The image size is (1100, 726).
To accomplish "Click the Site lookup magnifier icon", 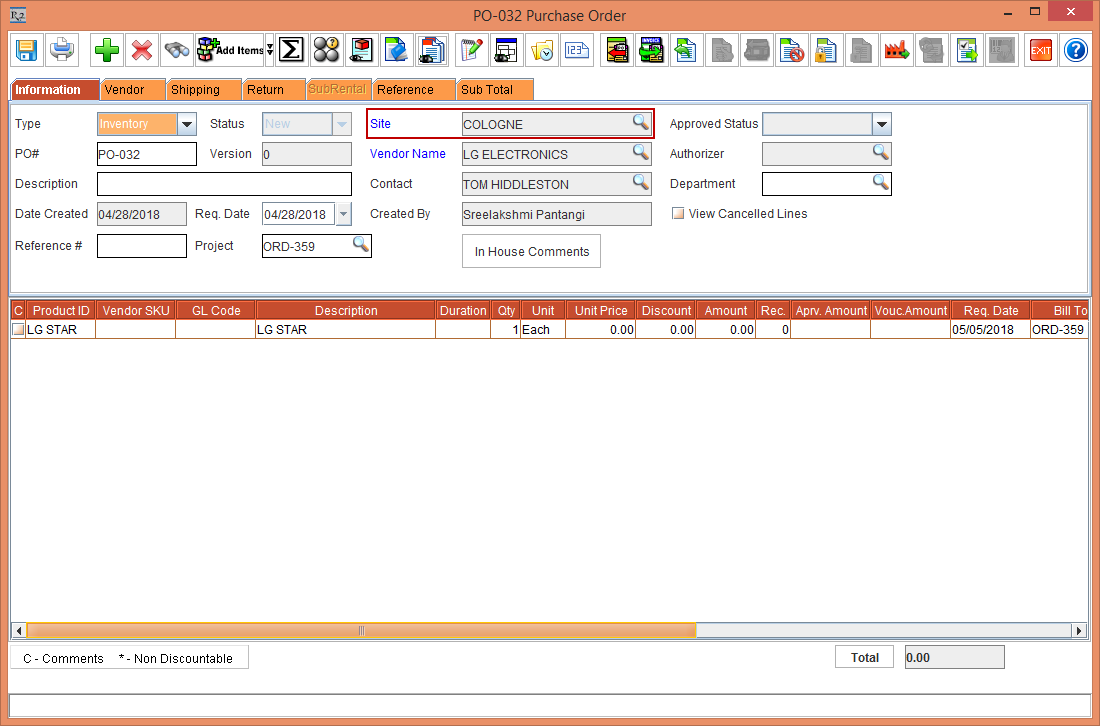I will [x=640, y=123].
